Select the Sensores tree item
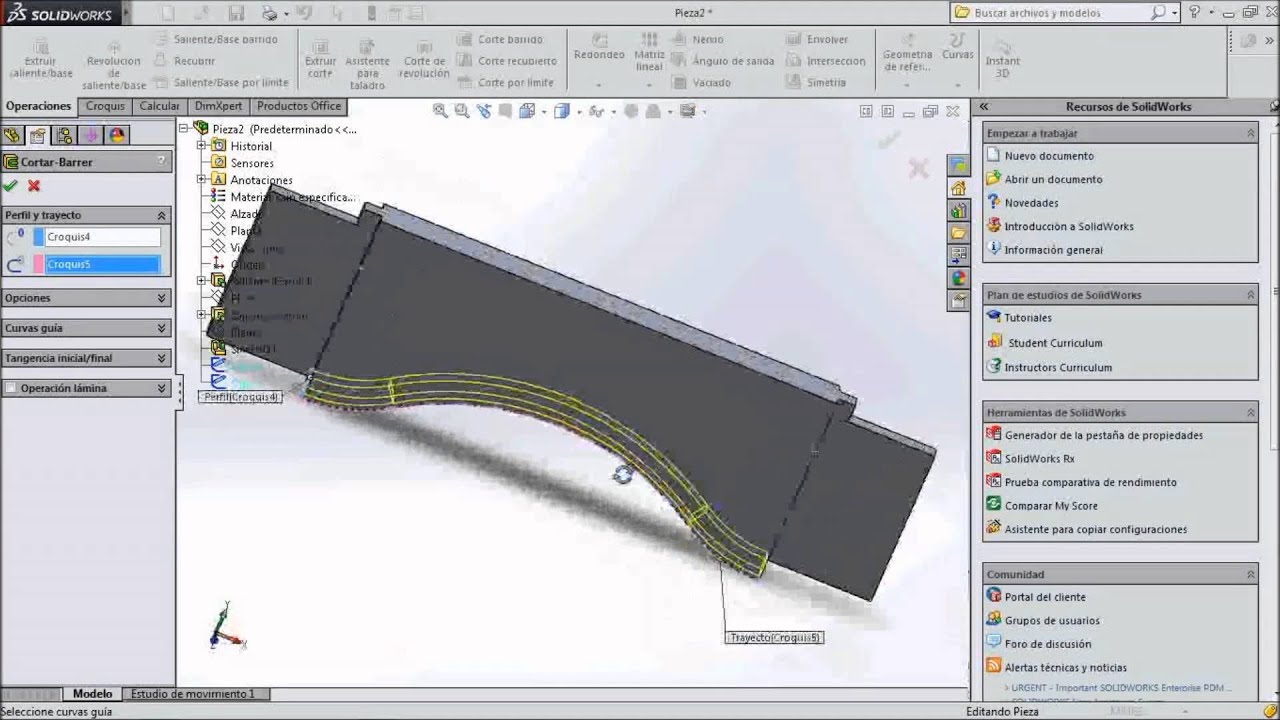The width and height of the screenshot is (1280, 720). pyautogui.click(x=252, y=163)
